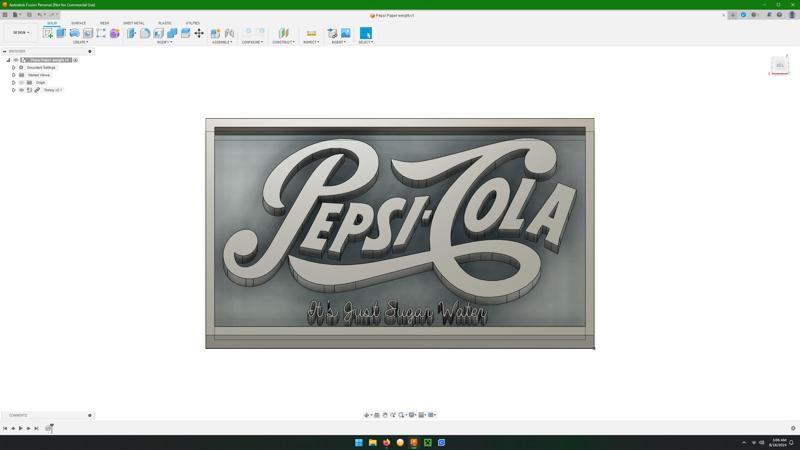Choose the Extrude tool icon
The width and height of the screenshot is (800, 450).
(x=61, y=33)
